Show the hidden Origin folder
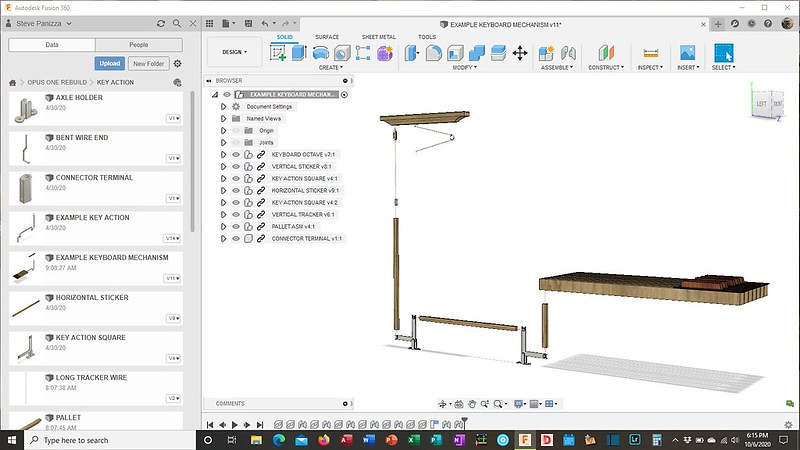 [x=236, y=131]
